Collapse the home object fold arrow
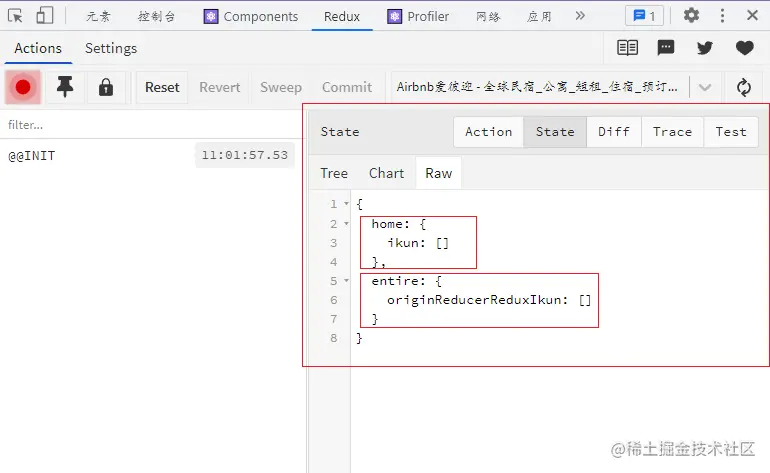Screen dimensions: 770x473 (346, 224)
